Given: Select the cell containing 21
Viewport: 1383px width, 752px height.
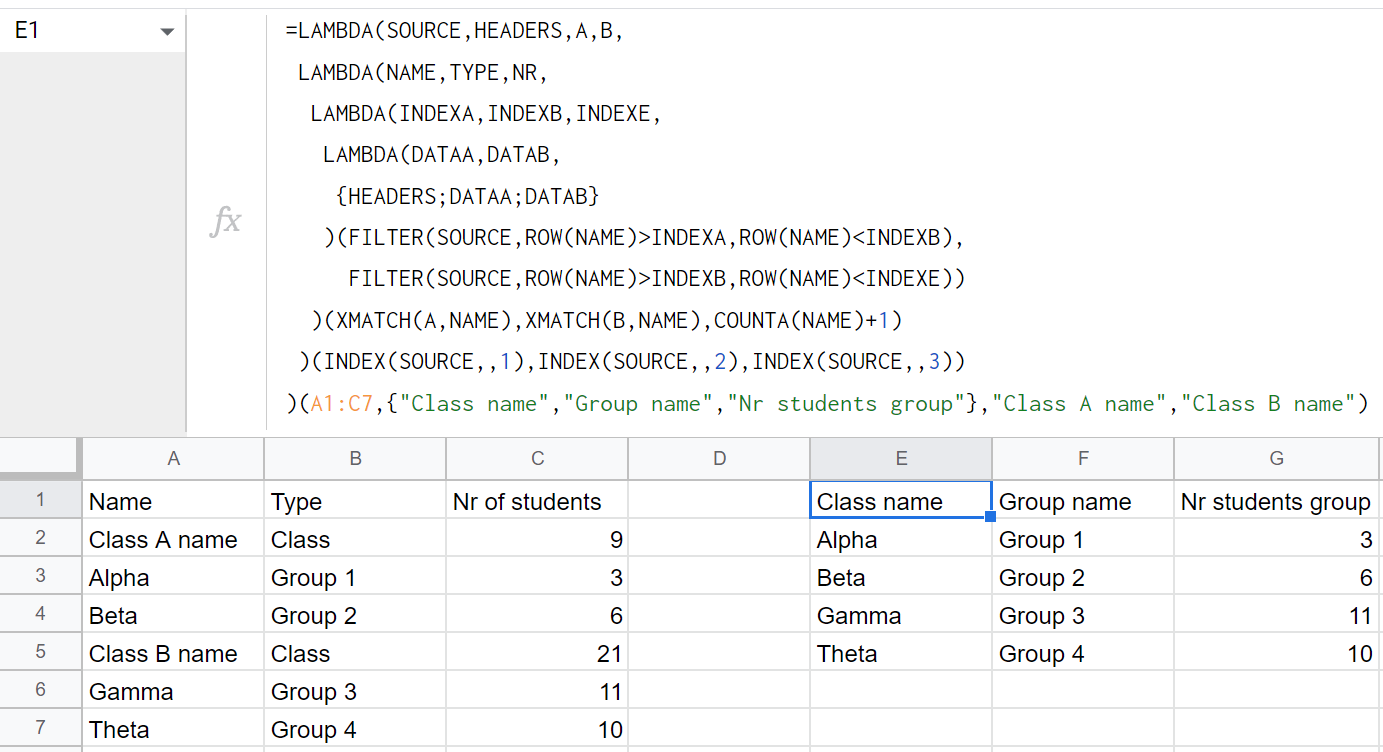Looking at the screenshot, I should [537, 653].
